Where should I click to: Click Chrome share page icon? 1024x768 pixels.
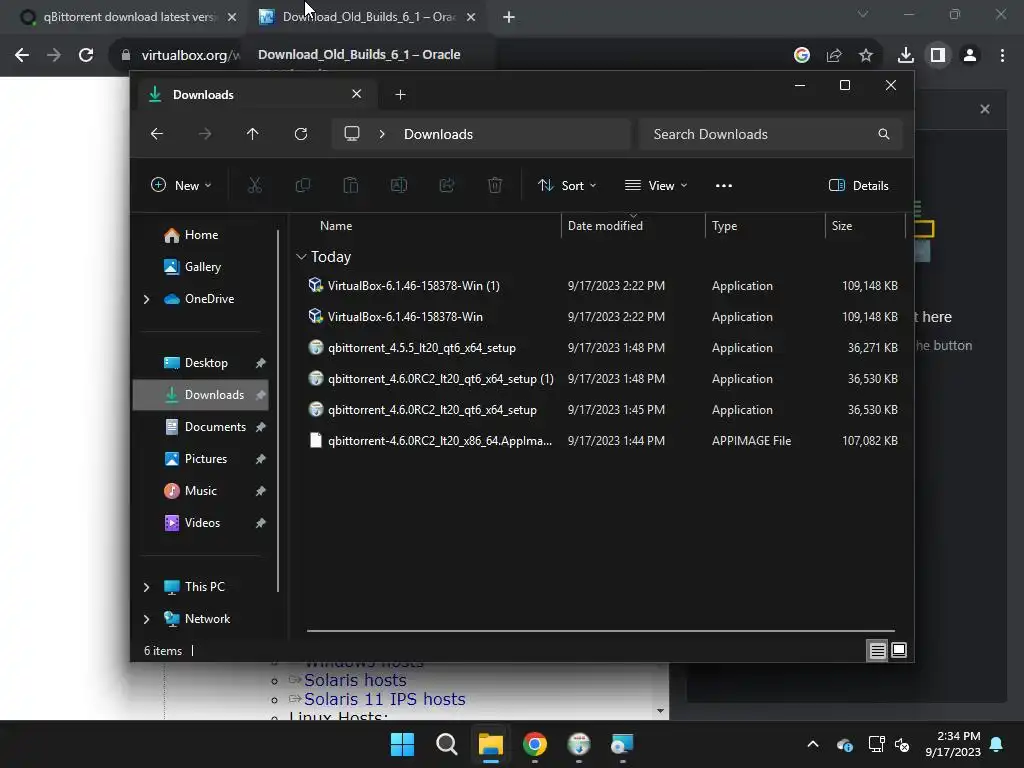tap(834, 55)
